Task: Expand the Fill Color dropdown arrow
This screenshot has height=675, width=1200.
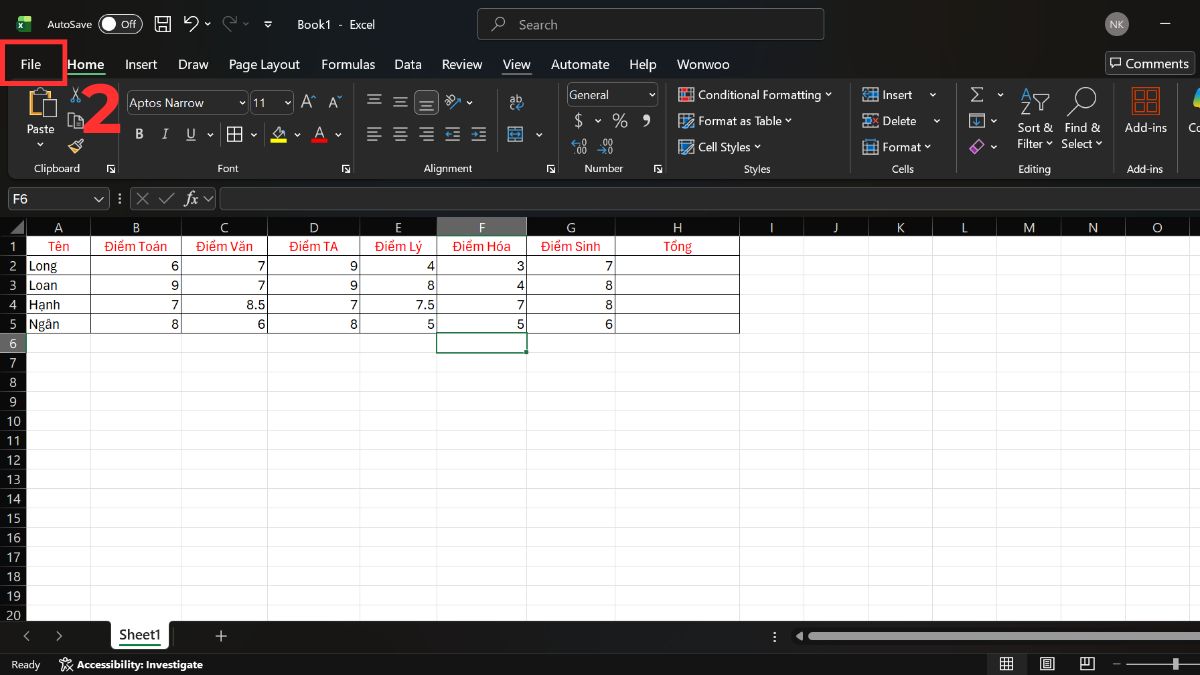Action: 297,133
